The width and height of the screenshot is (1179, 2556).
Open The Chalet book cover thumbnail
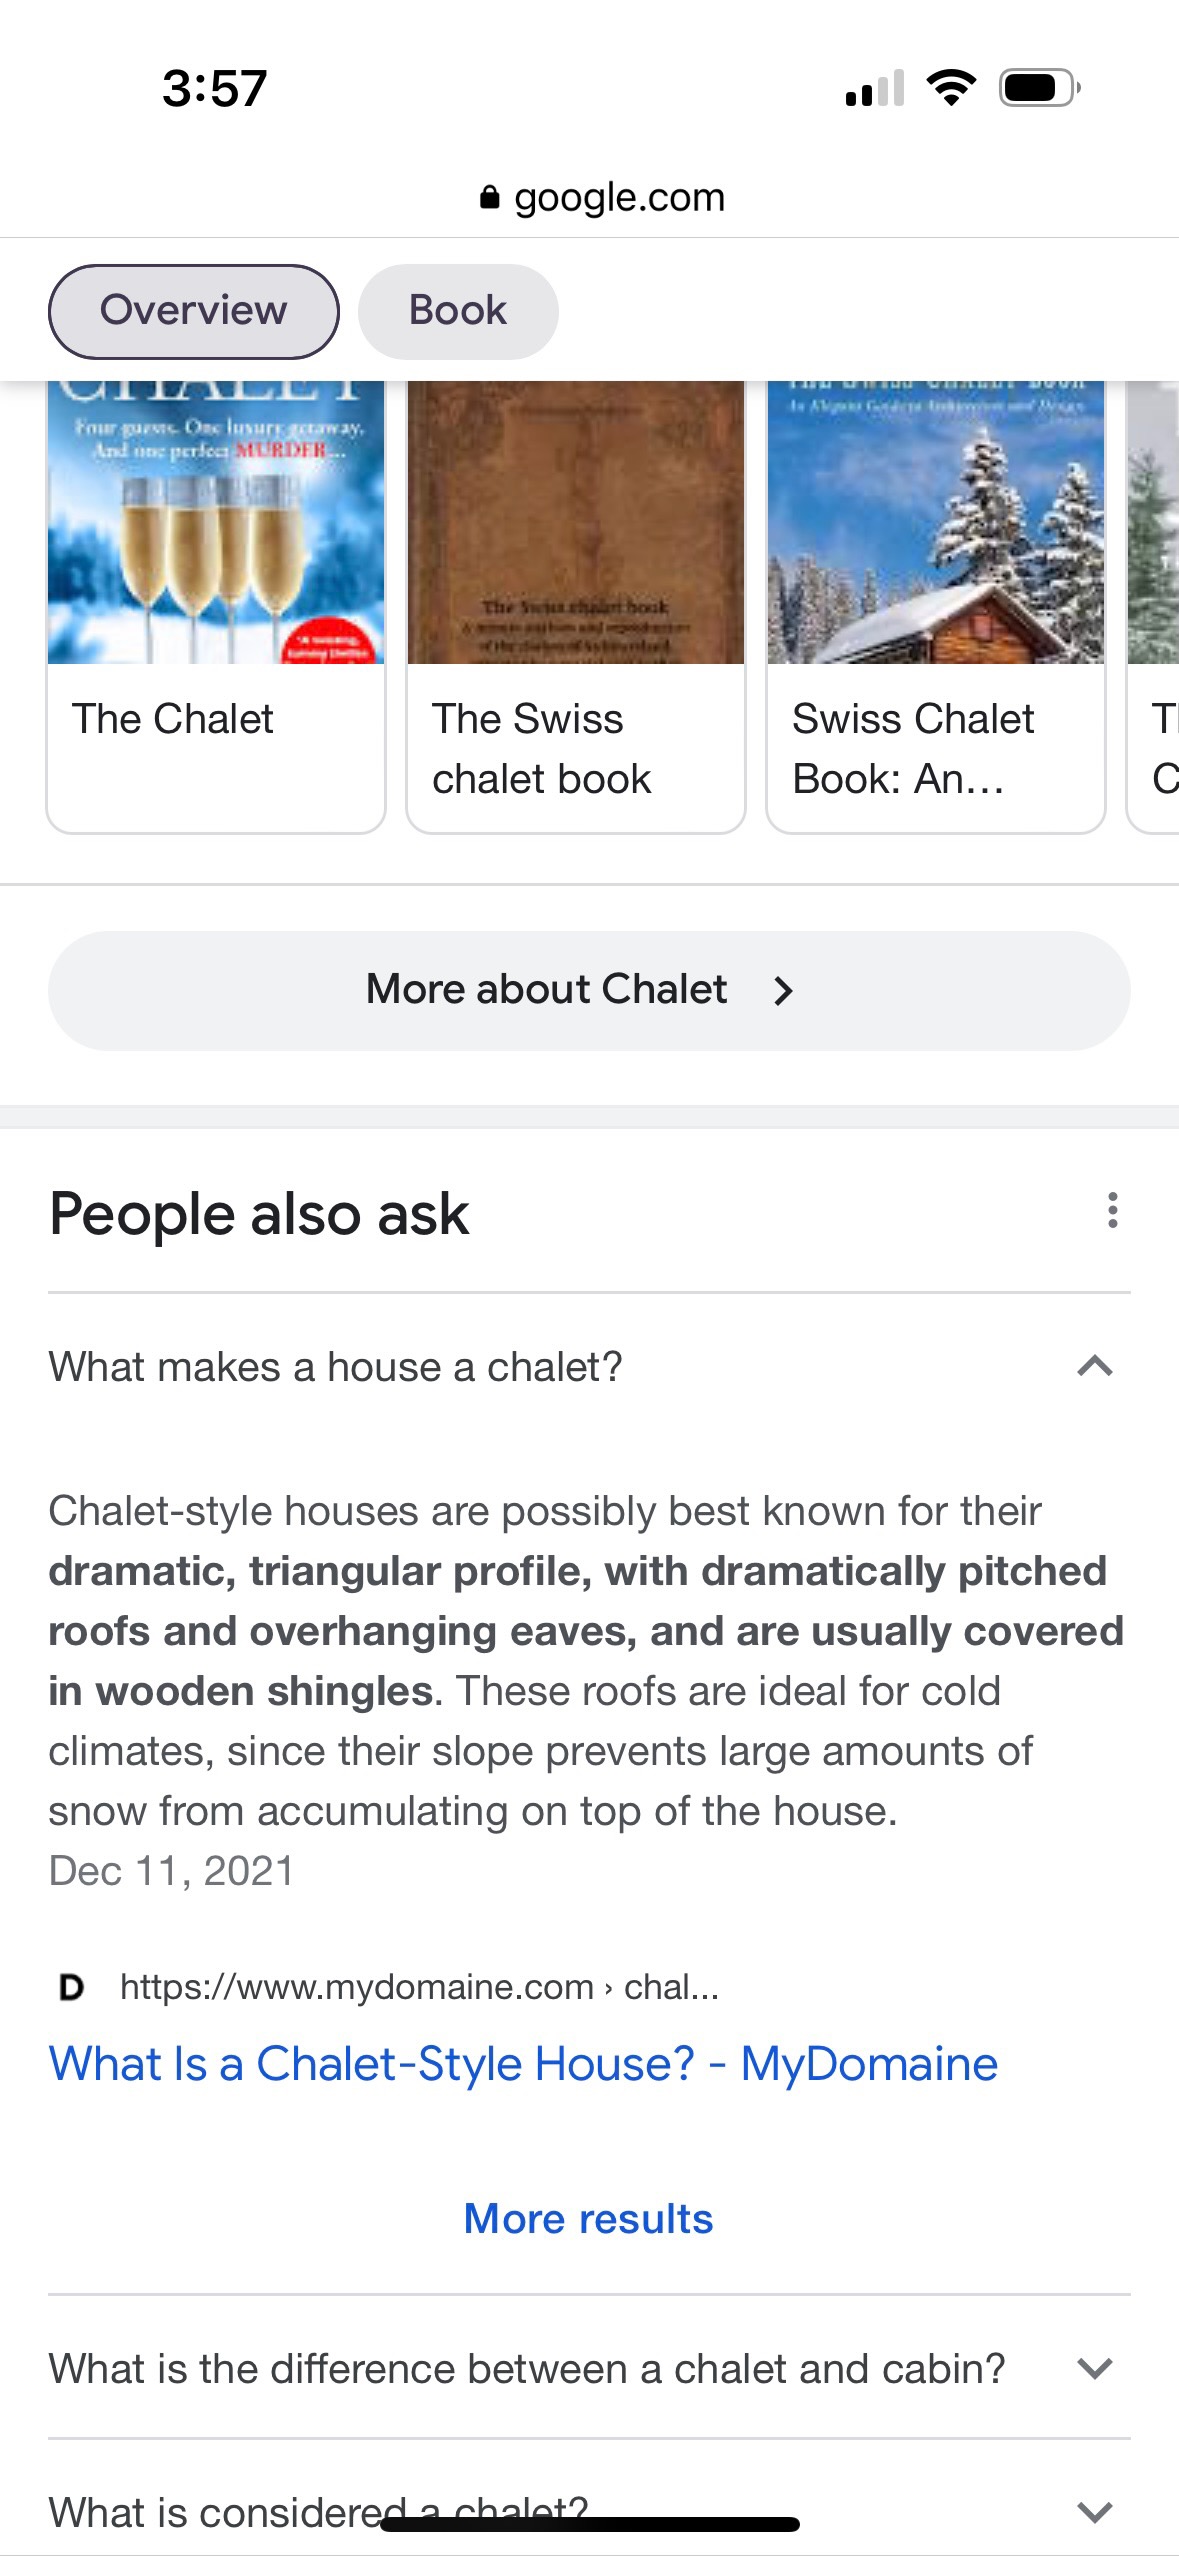(216, 522)
